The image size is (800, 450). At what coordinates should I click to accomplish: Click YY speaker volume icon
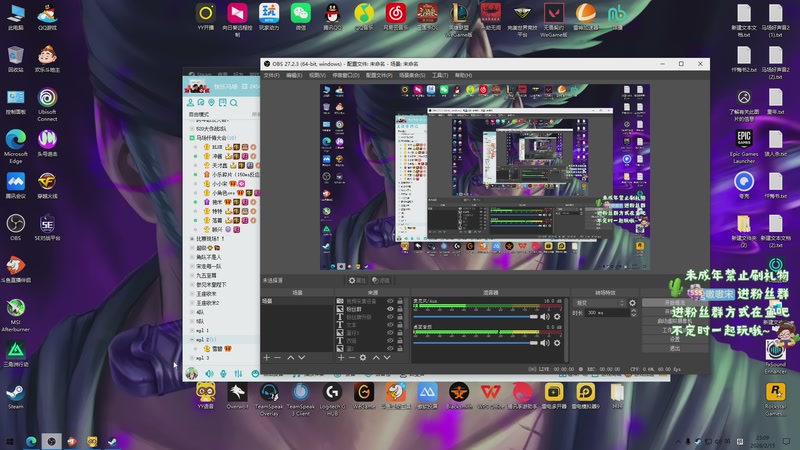pyautogui.click(x=209, y=374)
